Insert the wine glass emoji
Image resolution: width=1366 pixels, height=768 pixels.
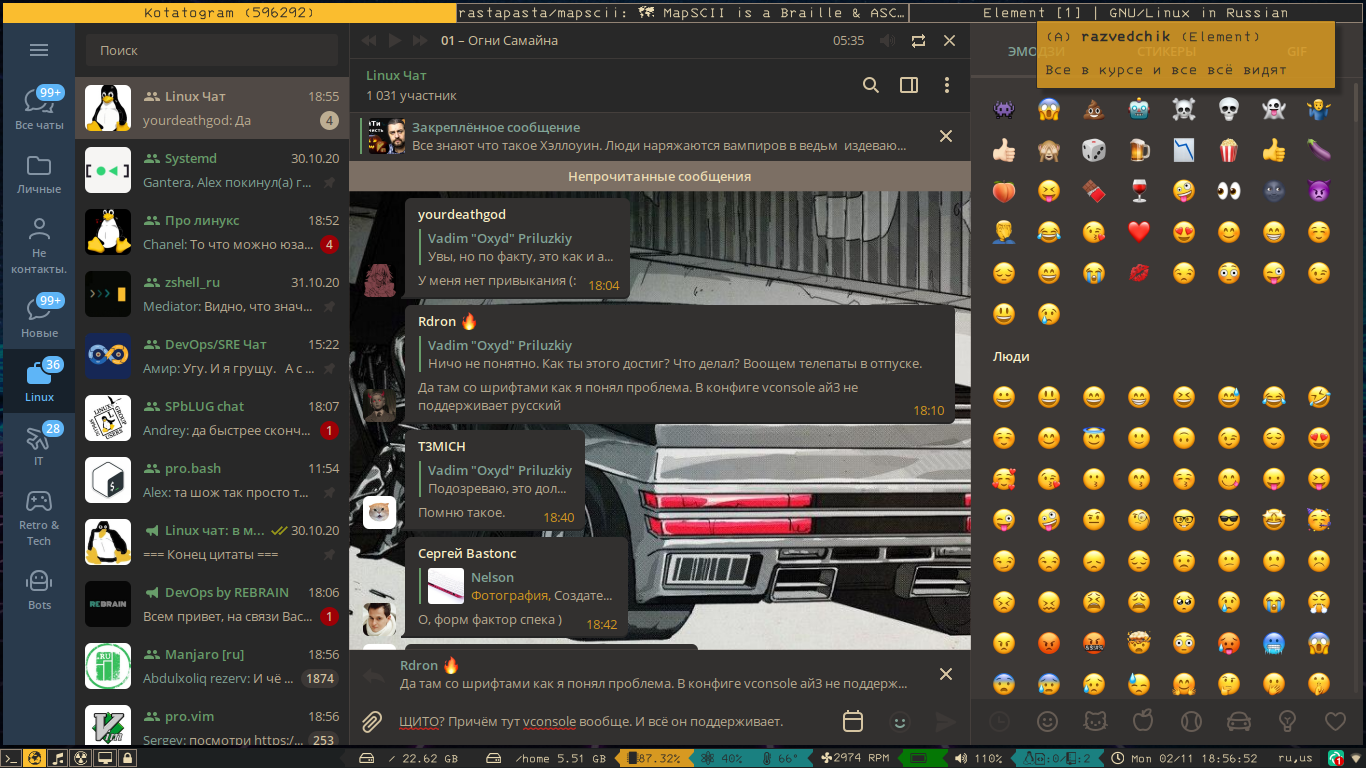coord(1139,191)
